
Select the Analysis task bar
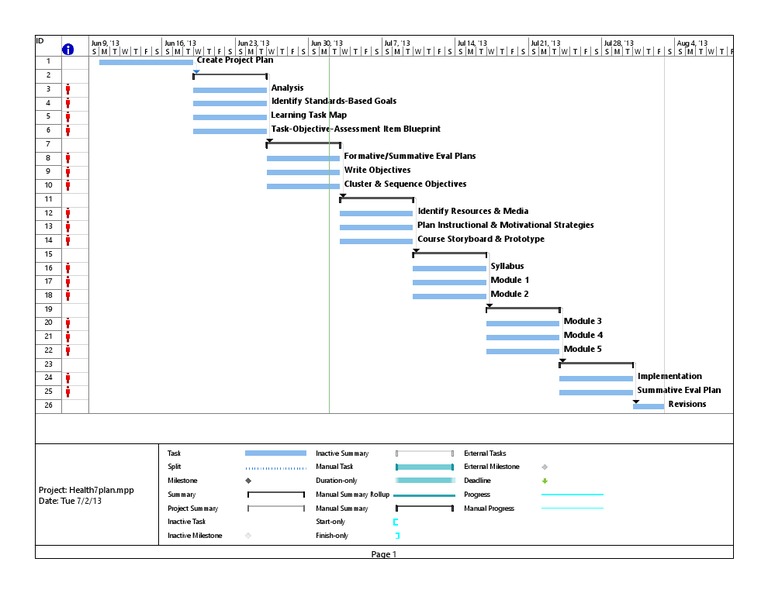click(x=230, y=90)
